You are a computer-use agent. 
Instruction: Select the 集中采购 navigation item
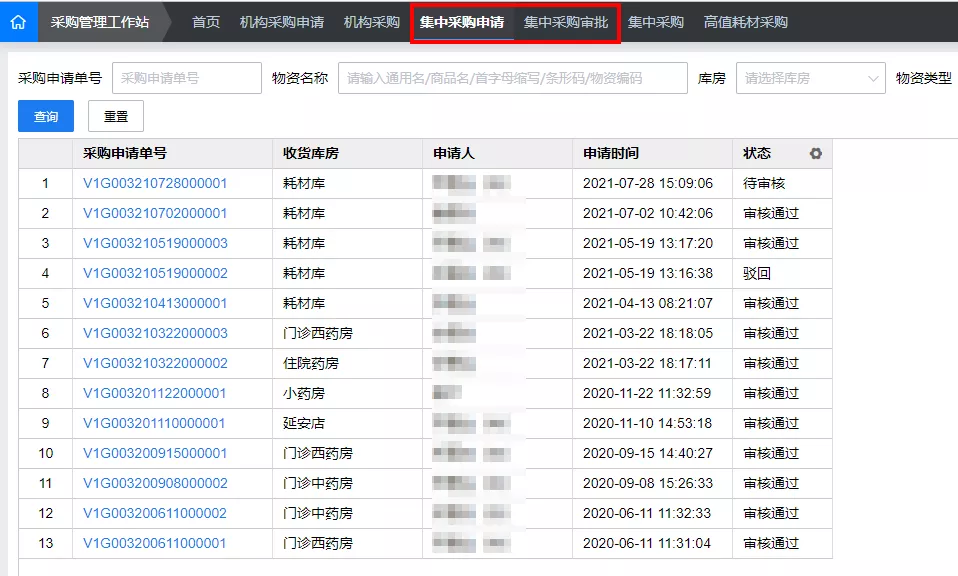(655, 20)
